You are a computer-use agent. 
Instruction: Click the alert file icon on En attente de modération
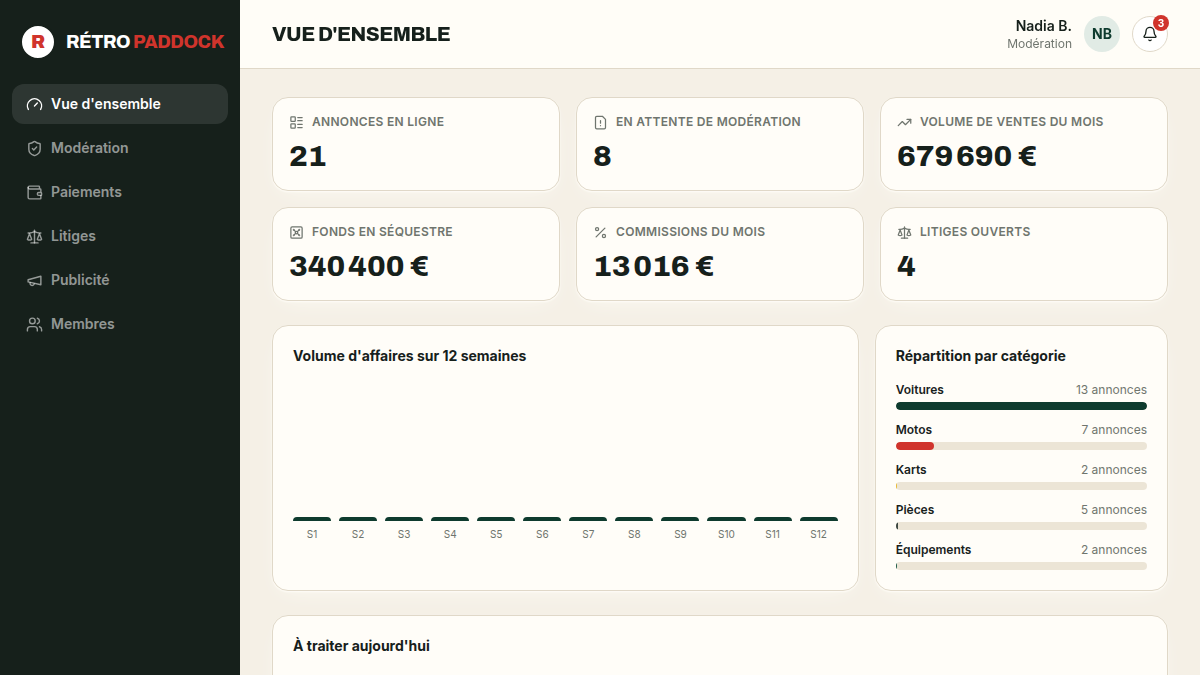[600, 122]
